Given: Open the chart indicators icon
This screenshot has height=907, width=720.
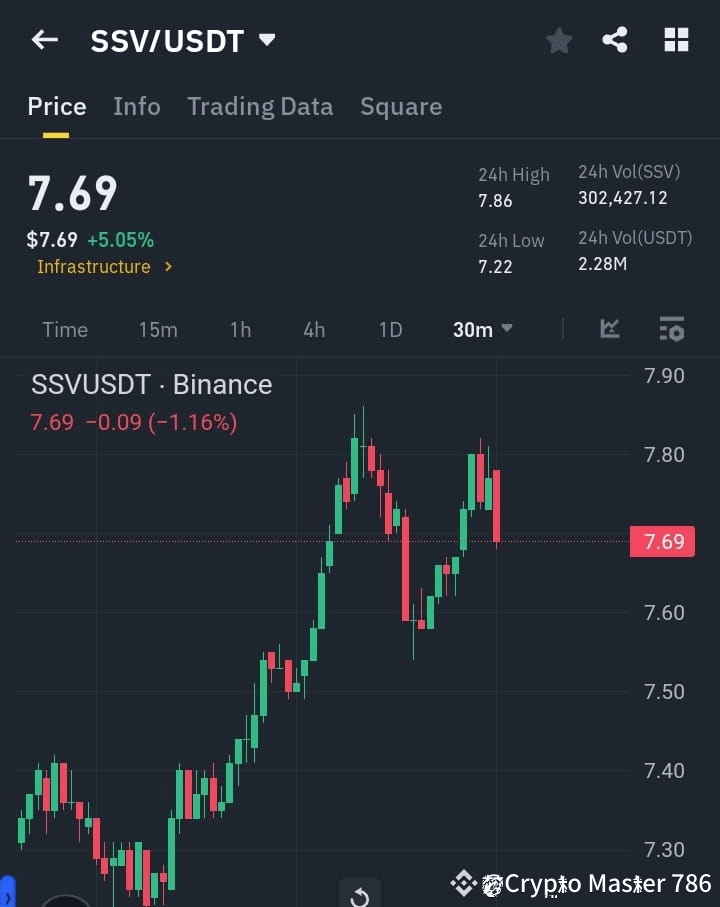Looking at the screenshot, I should point(609,329).
